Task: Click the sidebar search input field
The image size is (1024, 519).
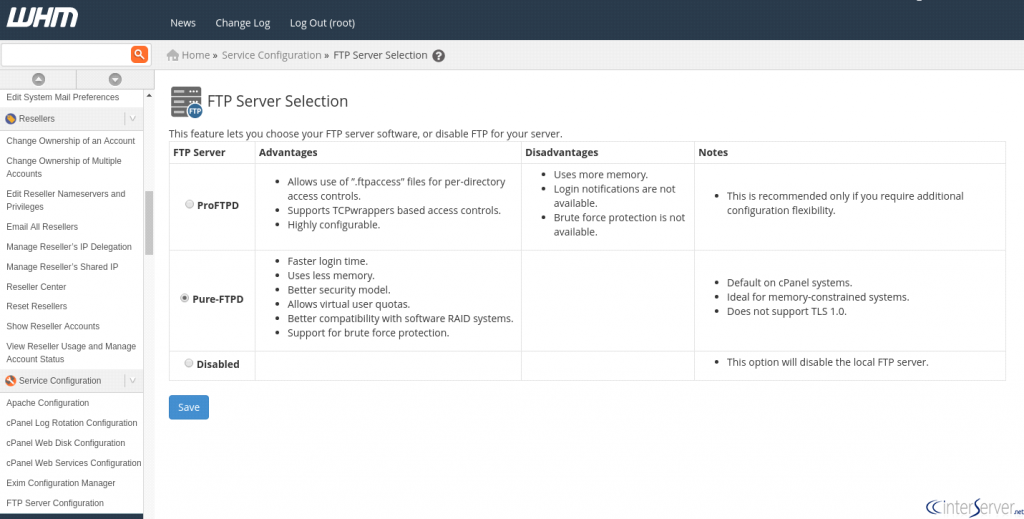Action: pos(65,54)
